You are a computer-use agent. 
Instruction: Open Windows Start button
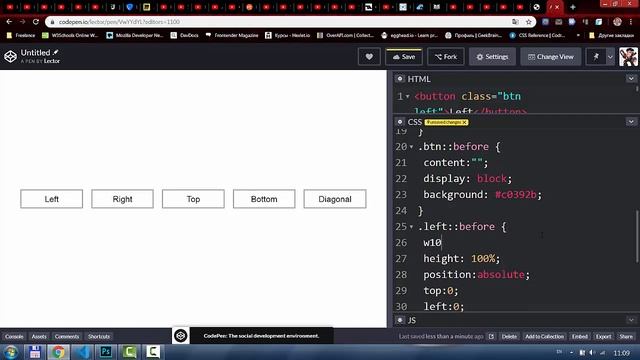click(x=11, y=352)
